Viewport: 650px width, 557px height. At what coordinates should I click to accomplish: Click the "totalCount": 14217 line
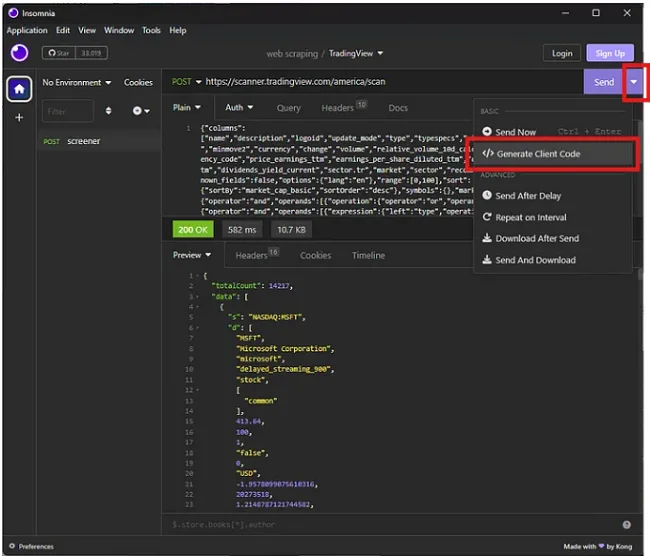point(252,286)
